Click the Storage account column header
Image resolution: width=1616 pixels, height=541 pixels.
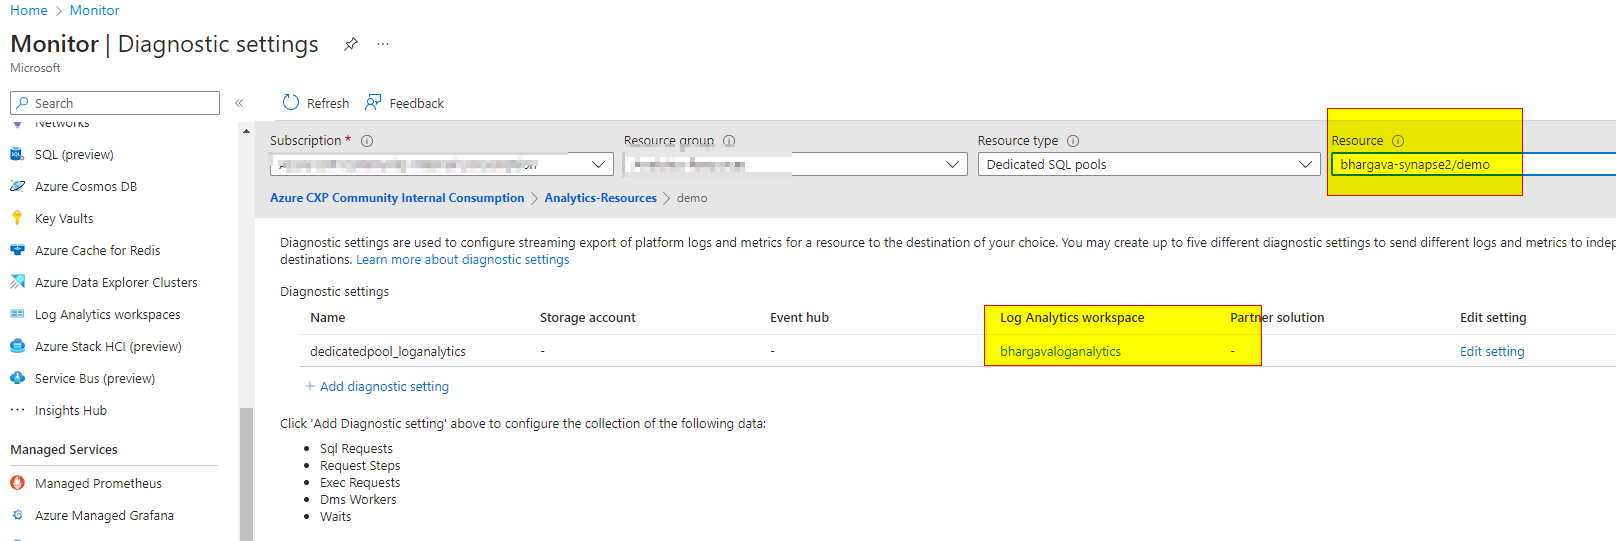pos(588,317)
